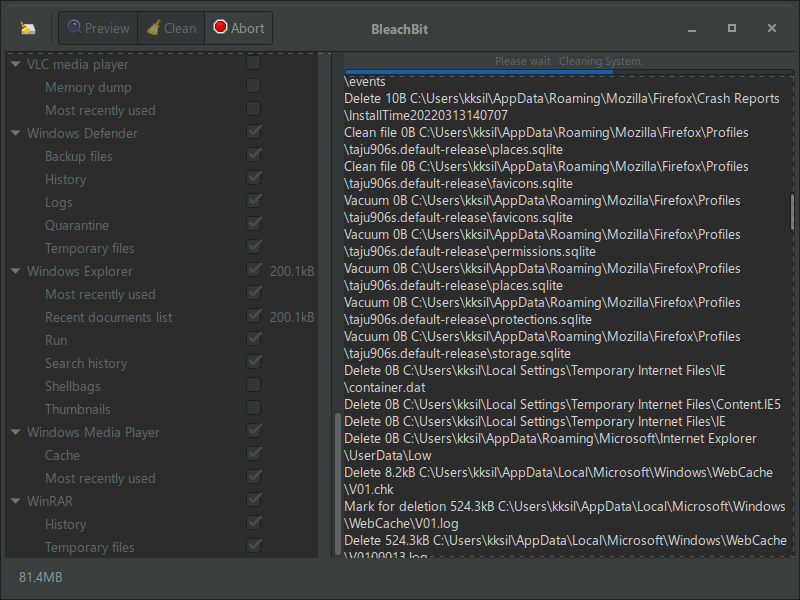Click the 'Delete 8.2kB' WebCache log line
Screen dimensions: 800x600
pos(559,472)
